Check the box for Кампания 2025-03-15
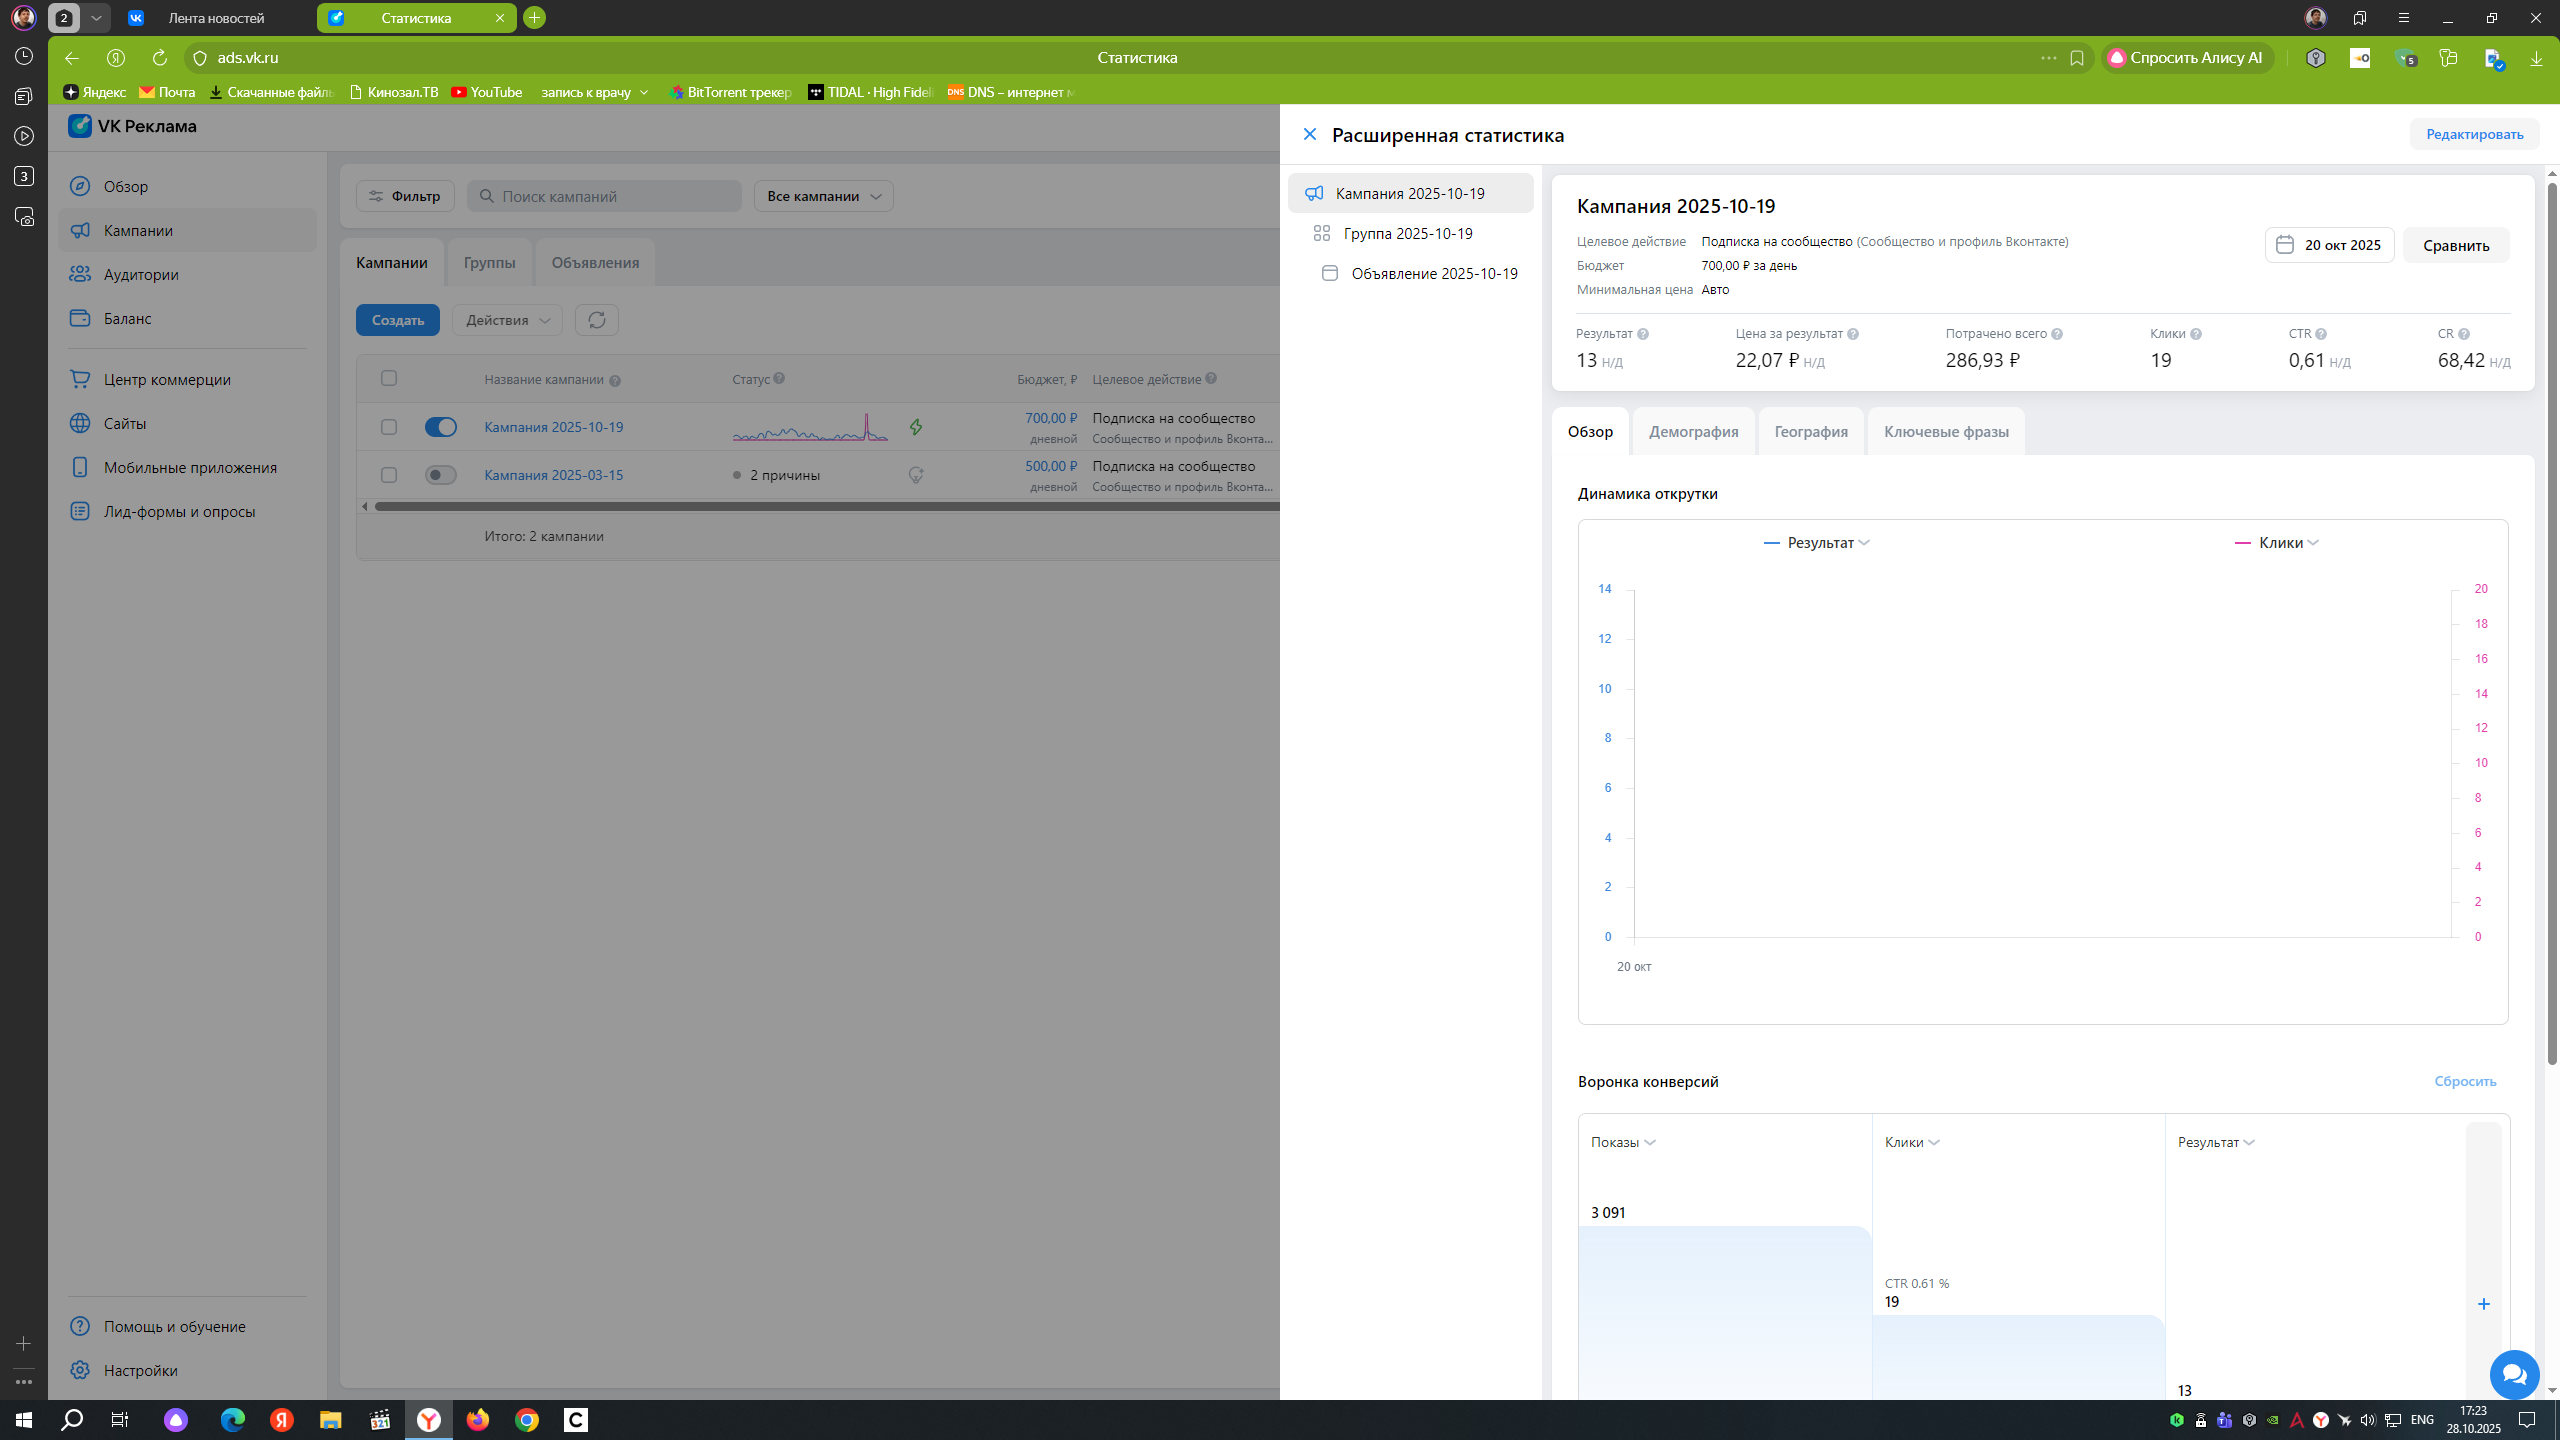Screen dimensions: 2560x1440 pos(389,475)
